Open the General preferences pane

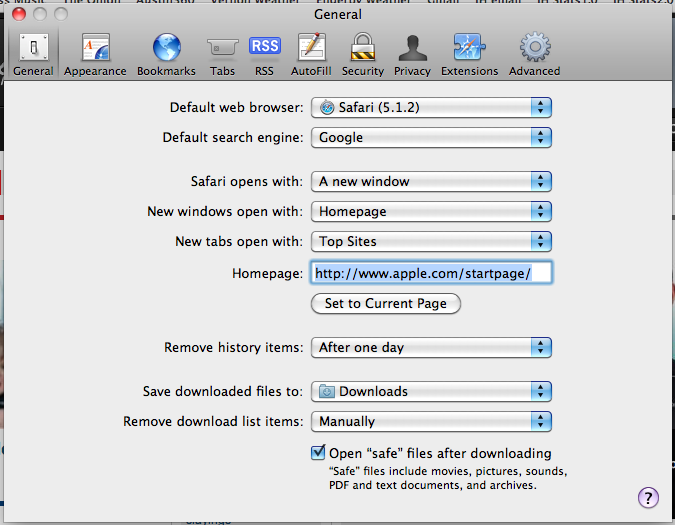[x=33, y=54]
